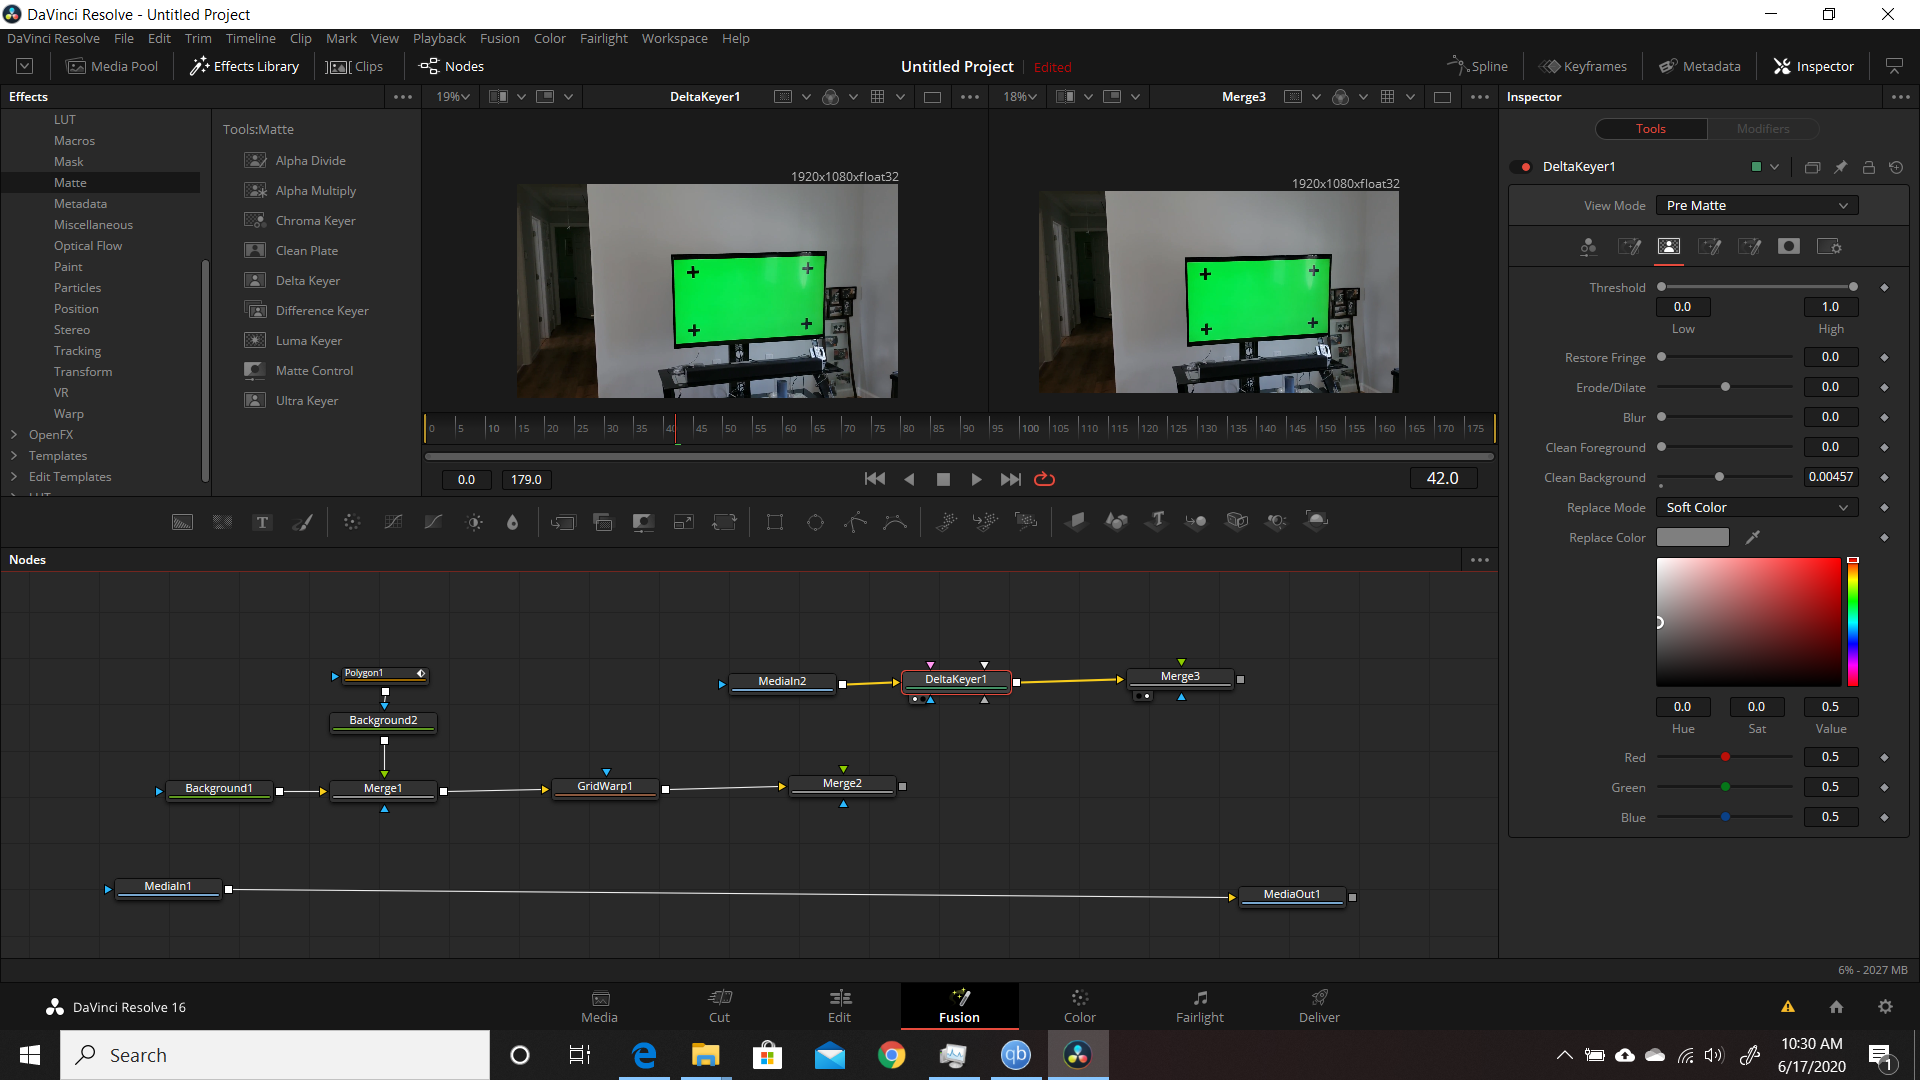Click the current frame field showing 42.0
The image size is (1920, 1080).
click(x=1442, y=479)
